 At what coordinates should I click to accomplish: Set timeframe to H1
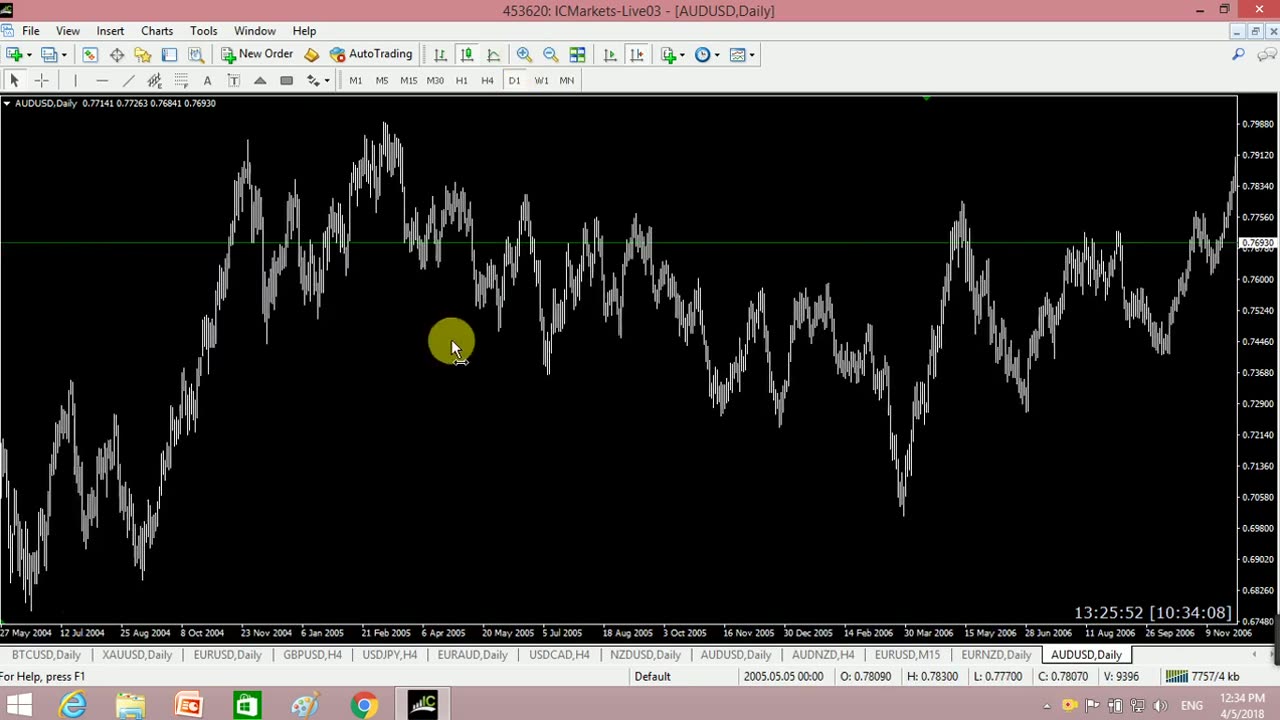[x=461, y=81]
